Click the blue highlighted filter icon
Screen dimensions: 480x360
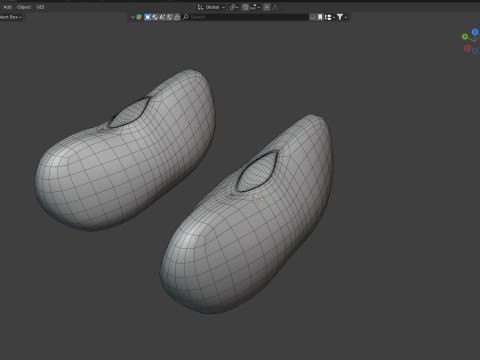click(148, 17)
